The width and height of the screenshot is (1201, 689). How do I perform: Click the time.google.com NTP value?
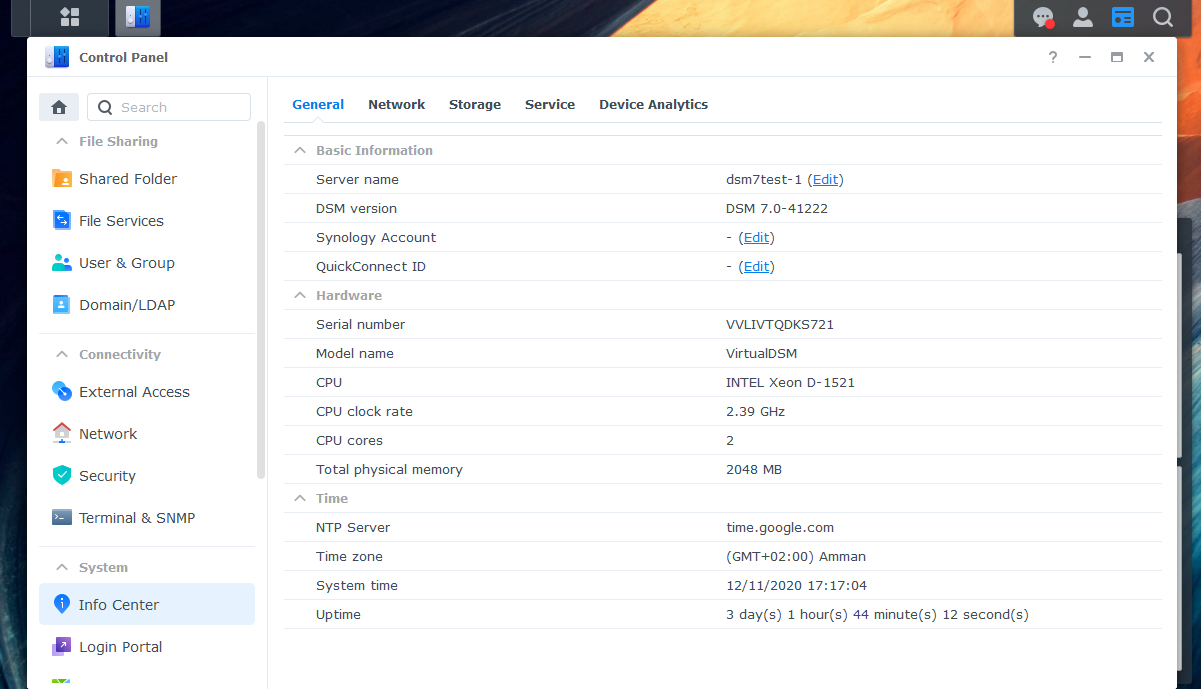(x=780, y=527)
